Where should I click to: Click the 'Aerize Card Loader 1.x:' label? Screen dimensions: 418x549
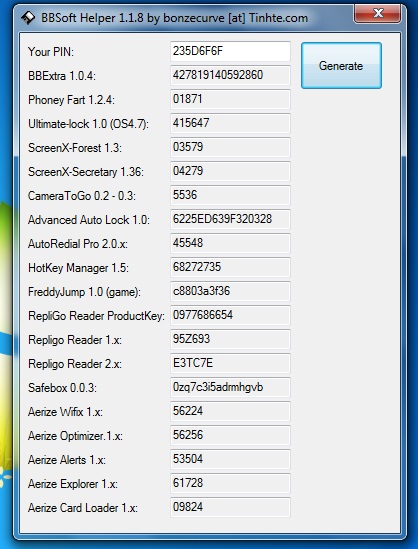tap(83, 508)
